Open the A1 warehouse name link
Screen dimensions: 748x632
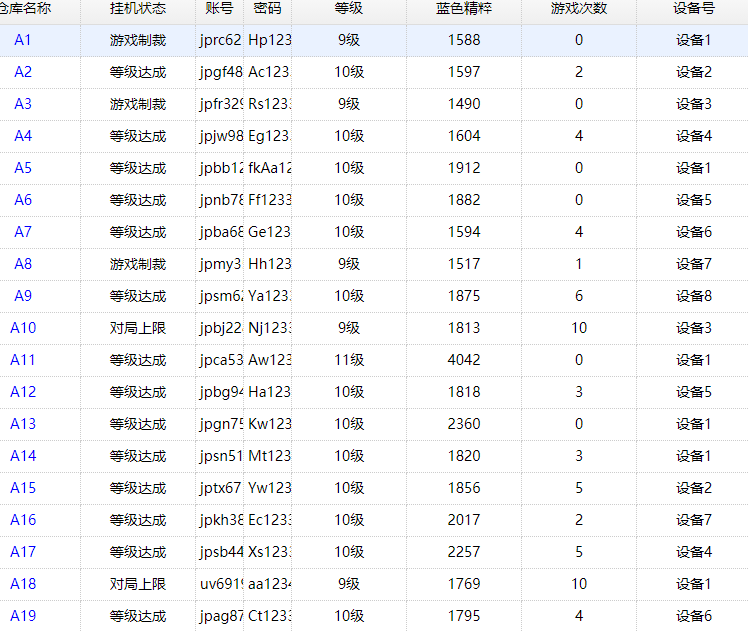23,40
